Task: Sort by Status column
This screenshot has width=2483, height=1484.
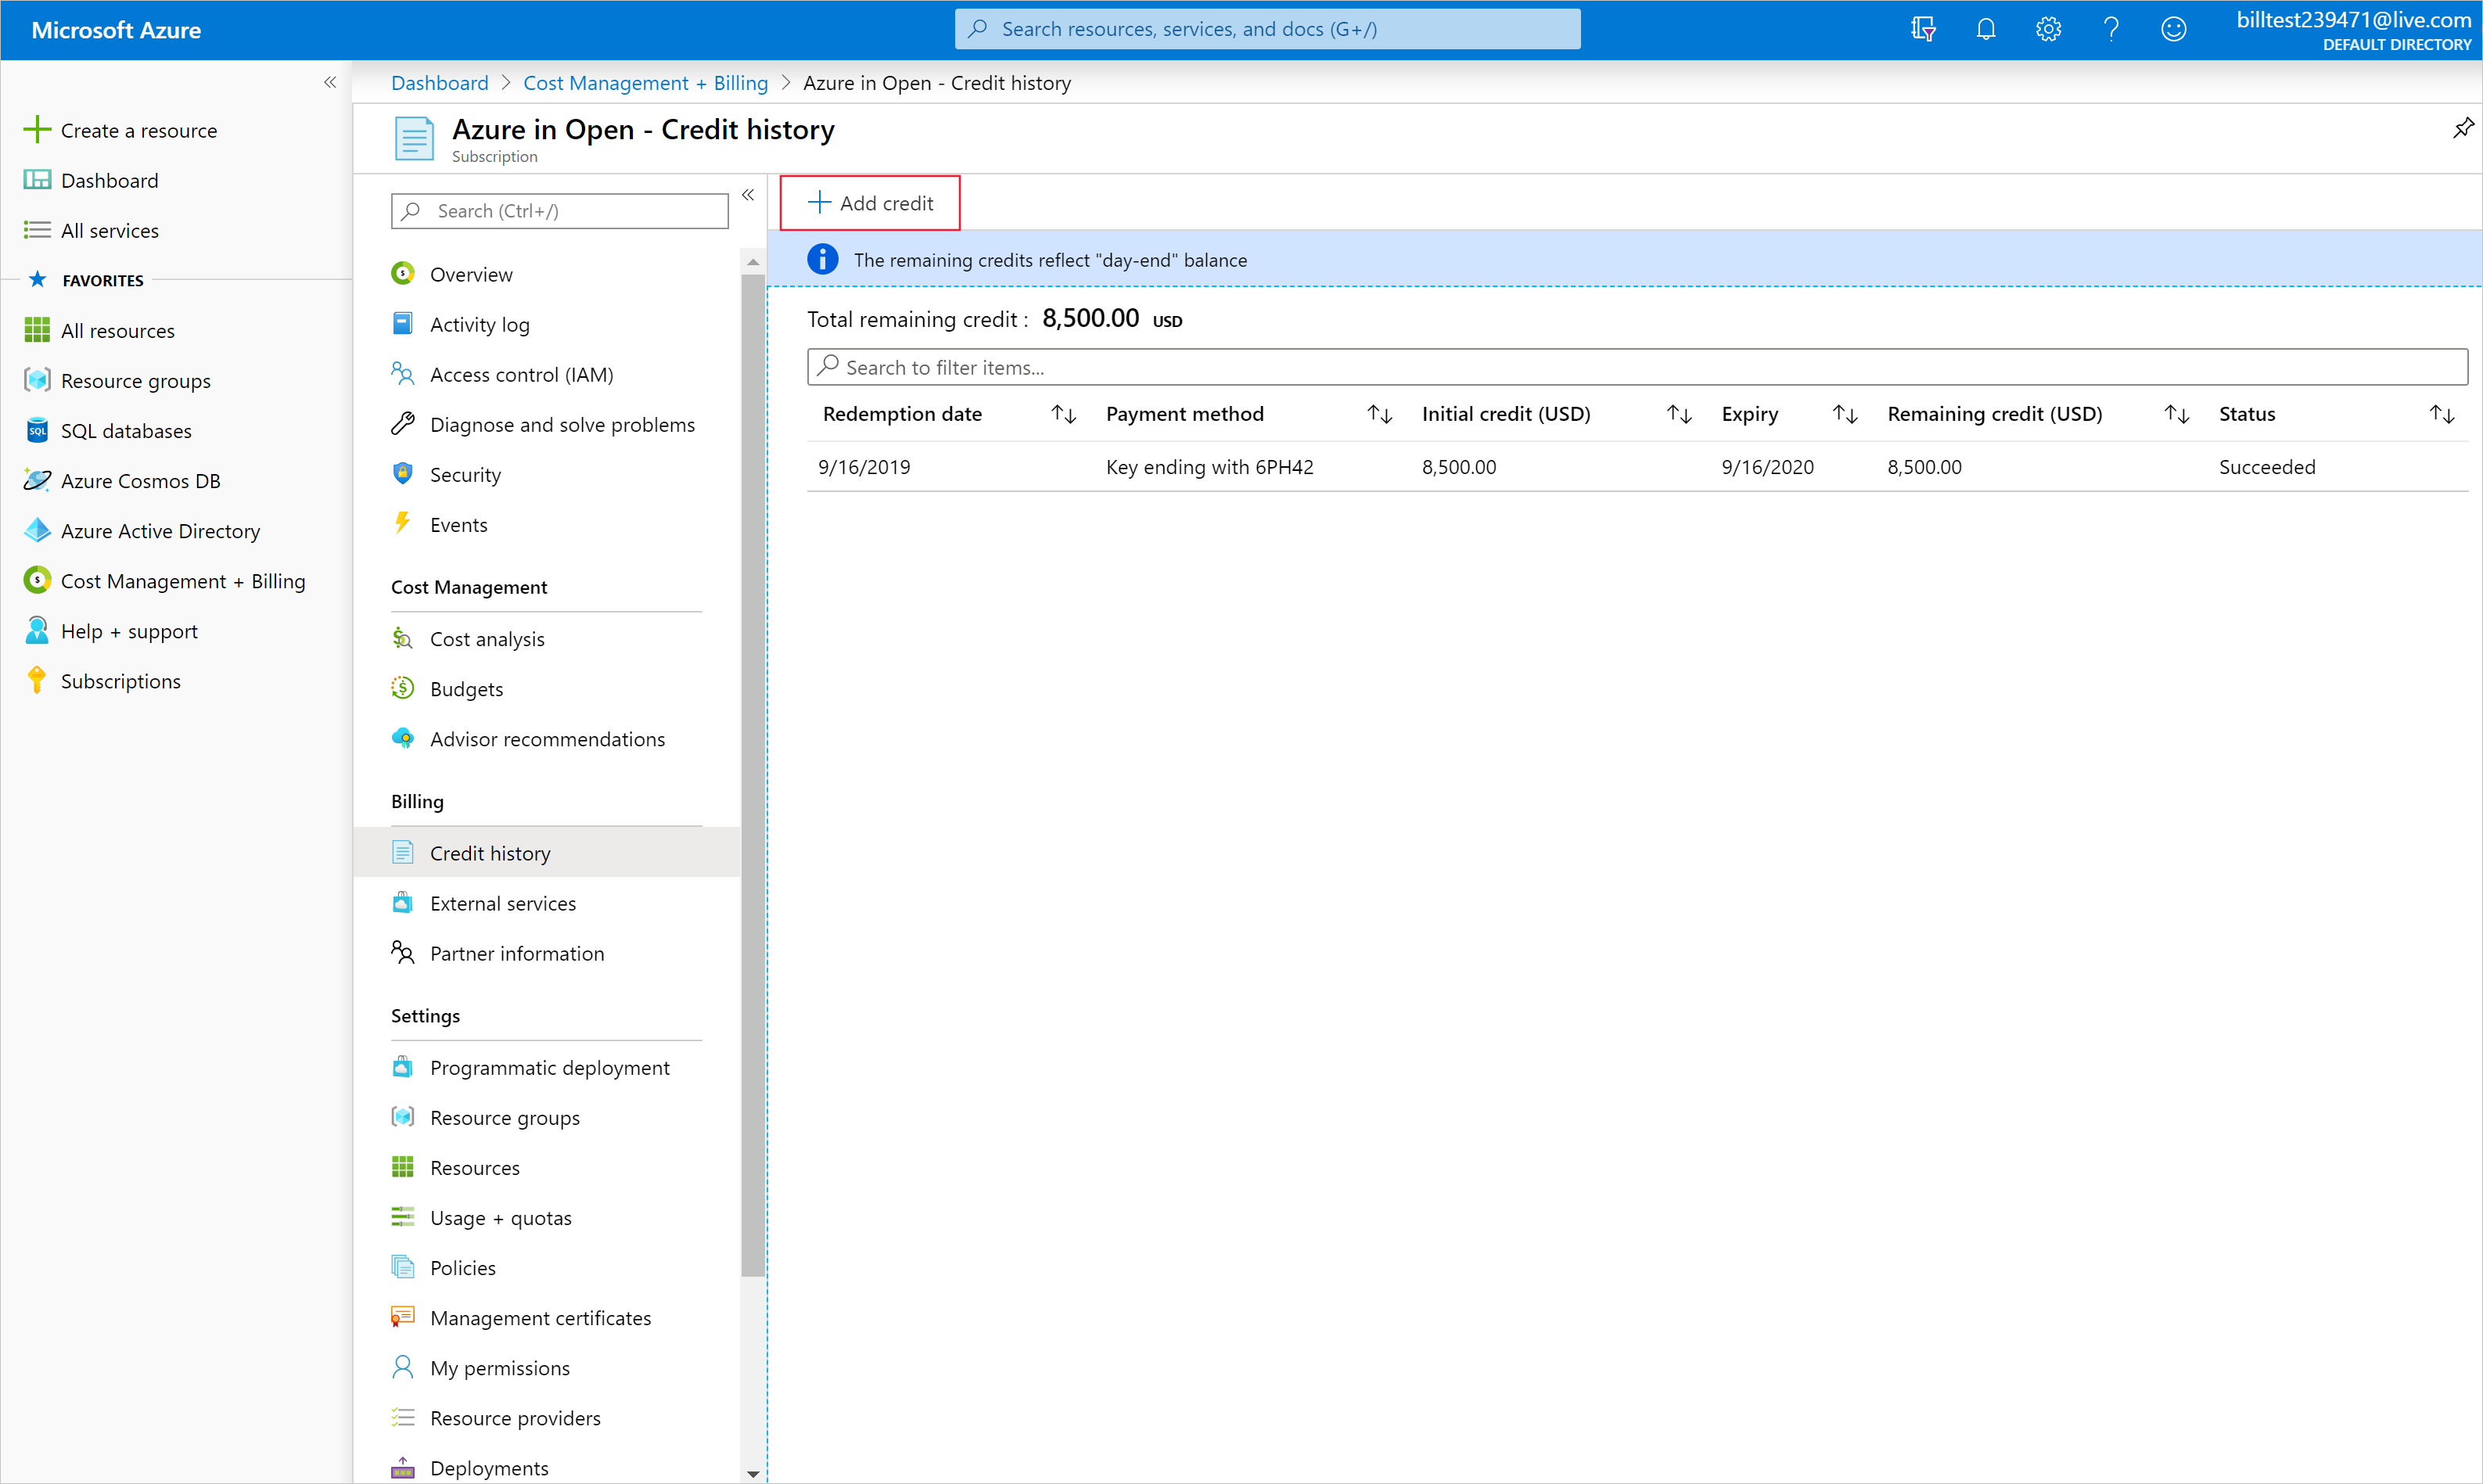Action: point(2442,414)
